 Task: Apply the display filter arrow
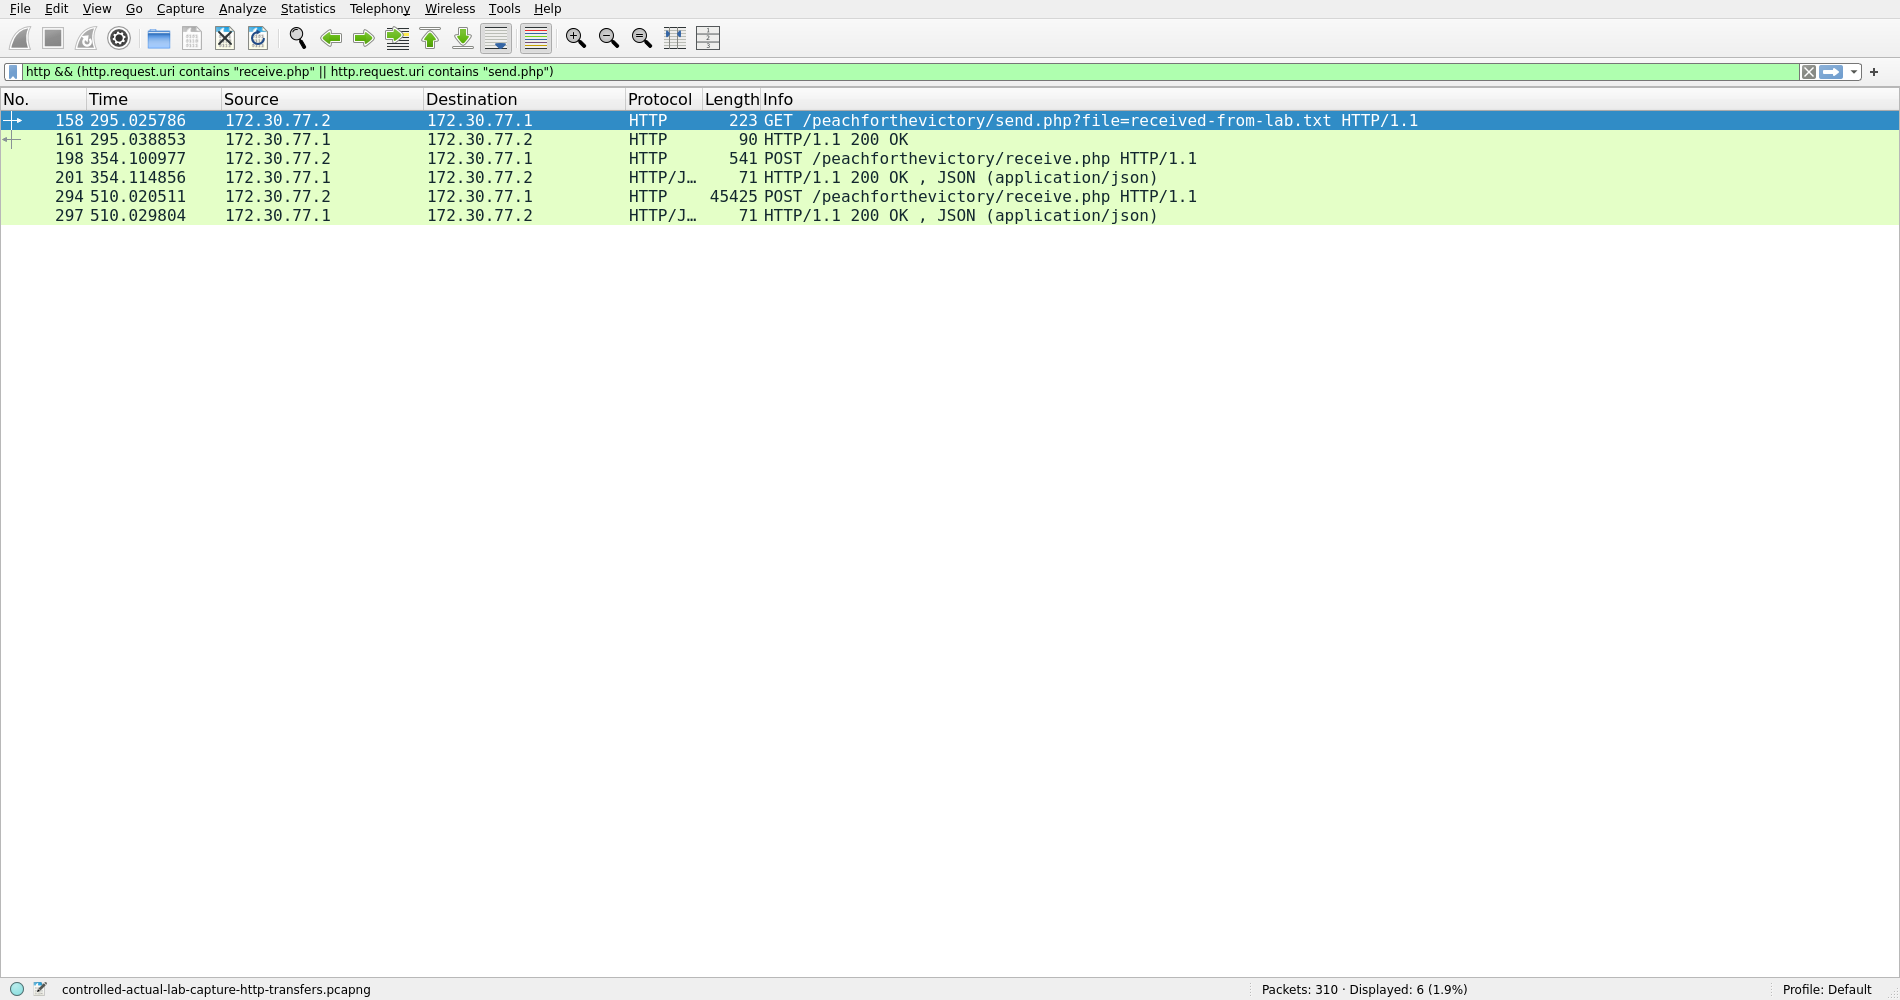(1831, 72)
